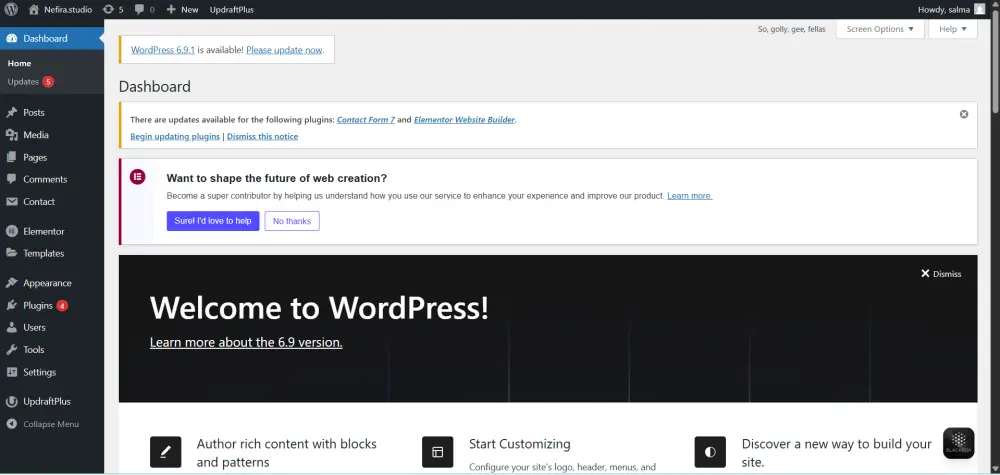
Task: Click the Appearance paintbrush icon
Action: click(x=11, y=283)
